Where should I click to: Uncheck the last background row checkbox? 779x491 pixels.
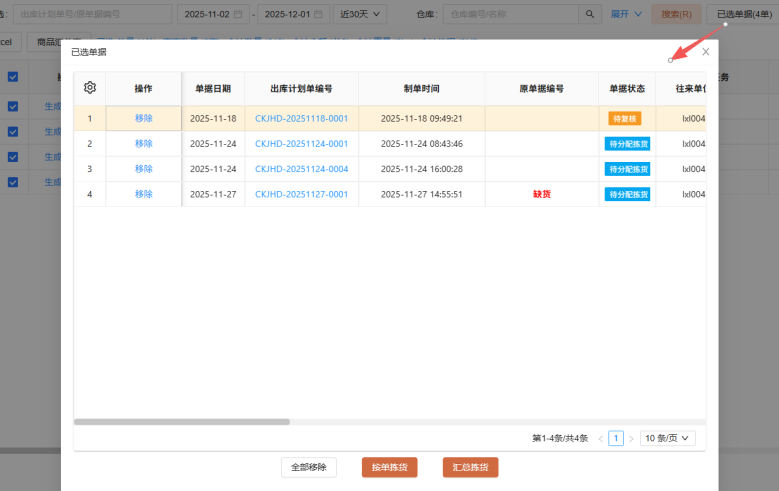(x=13, y=181)
